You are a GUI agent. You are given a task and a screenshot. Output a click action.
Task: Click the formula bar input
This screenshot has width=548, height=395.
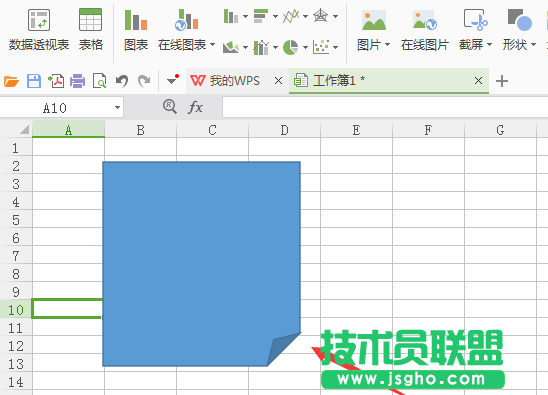pos(385,107)
